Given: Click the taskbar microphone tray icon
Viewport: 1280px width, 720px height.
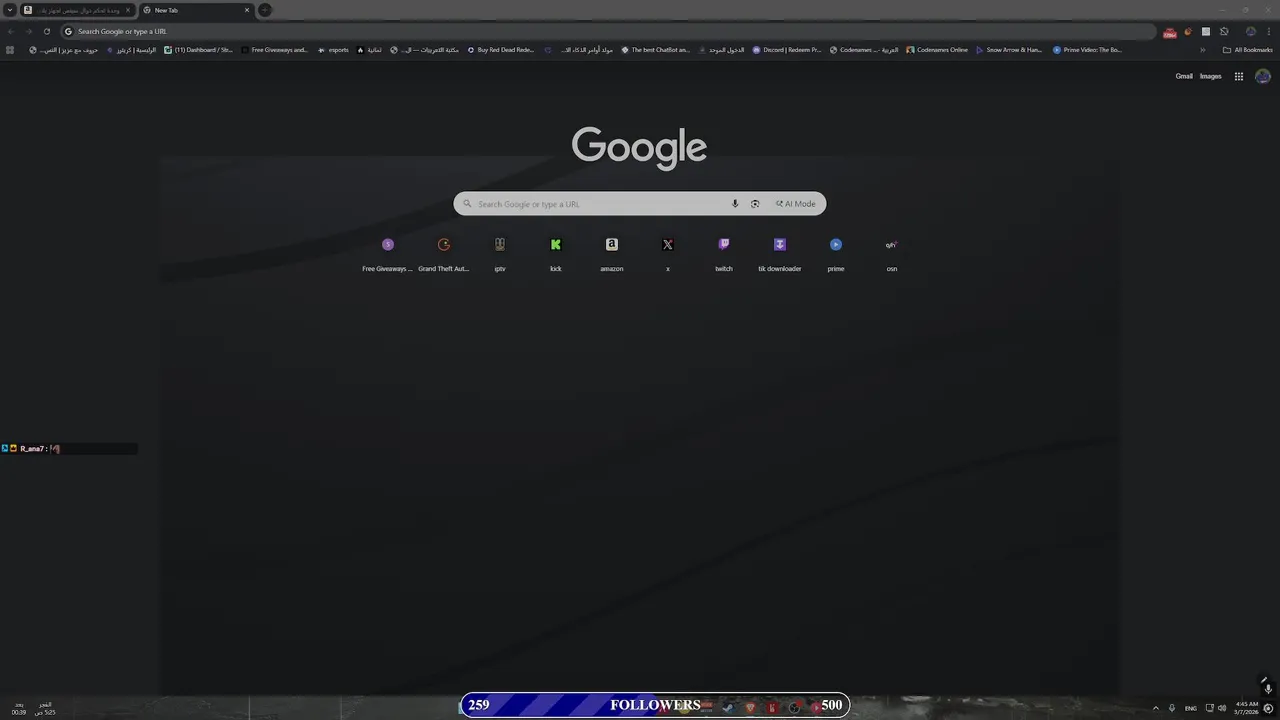Looking at the screenshot, I should coord(1172,708).
